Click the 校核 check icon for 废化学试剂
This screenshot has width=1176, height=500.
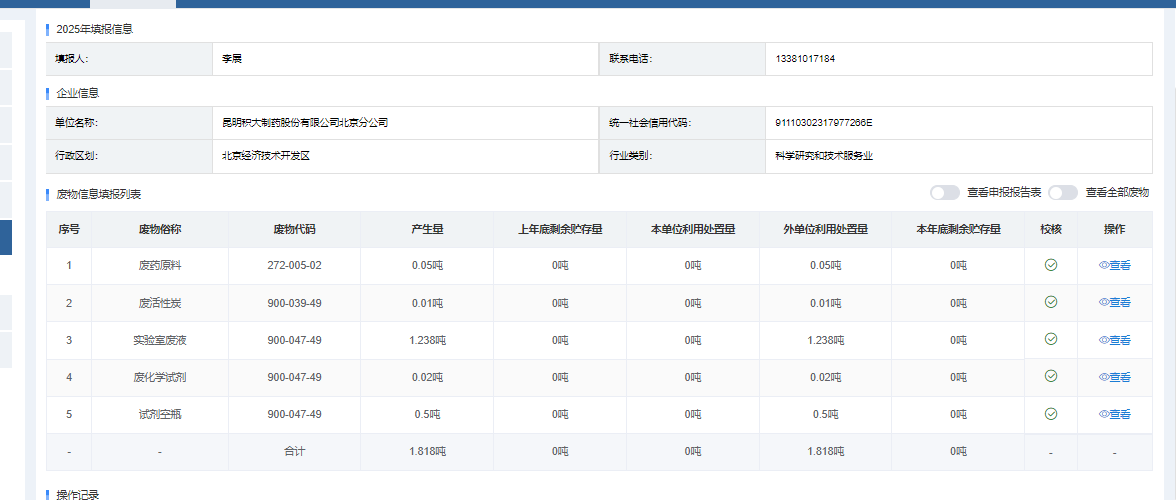[x=1050, y=376]
